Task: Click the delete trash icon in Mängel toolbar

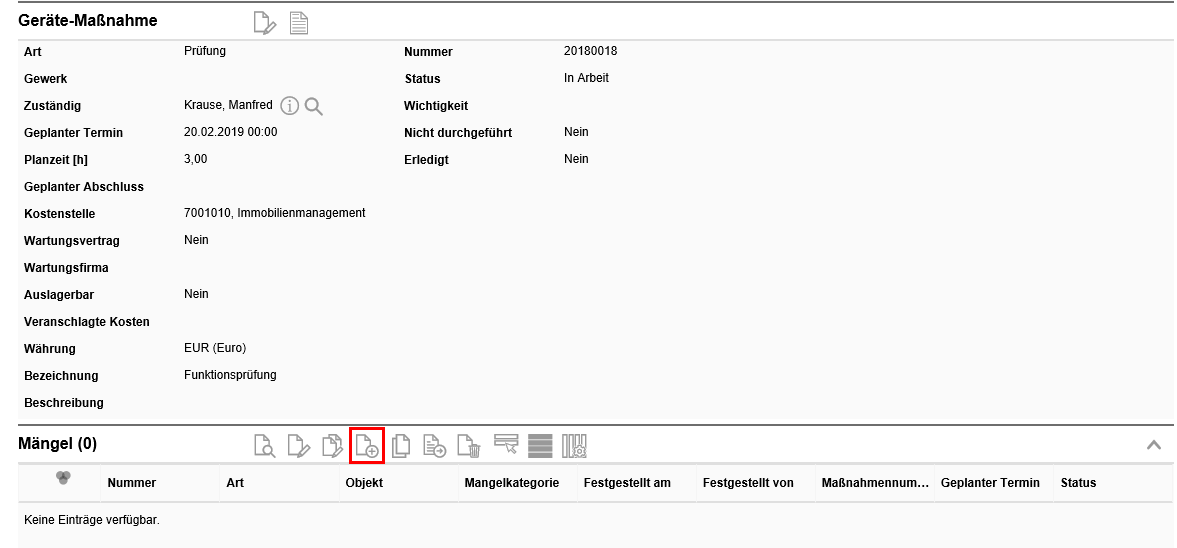Action: click(469, 446)
